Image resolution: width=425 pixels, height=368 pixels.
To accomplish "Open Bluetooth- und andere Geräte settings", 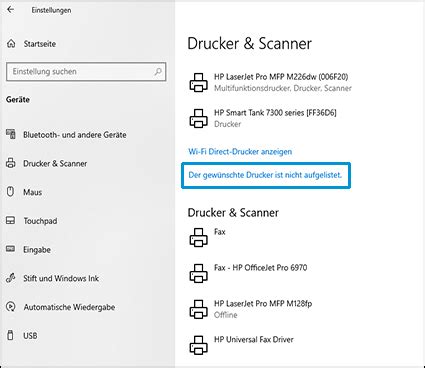I will point(75,135).
